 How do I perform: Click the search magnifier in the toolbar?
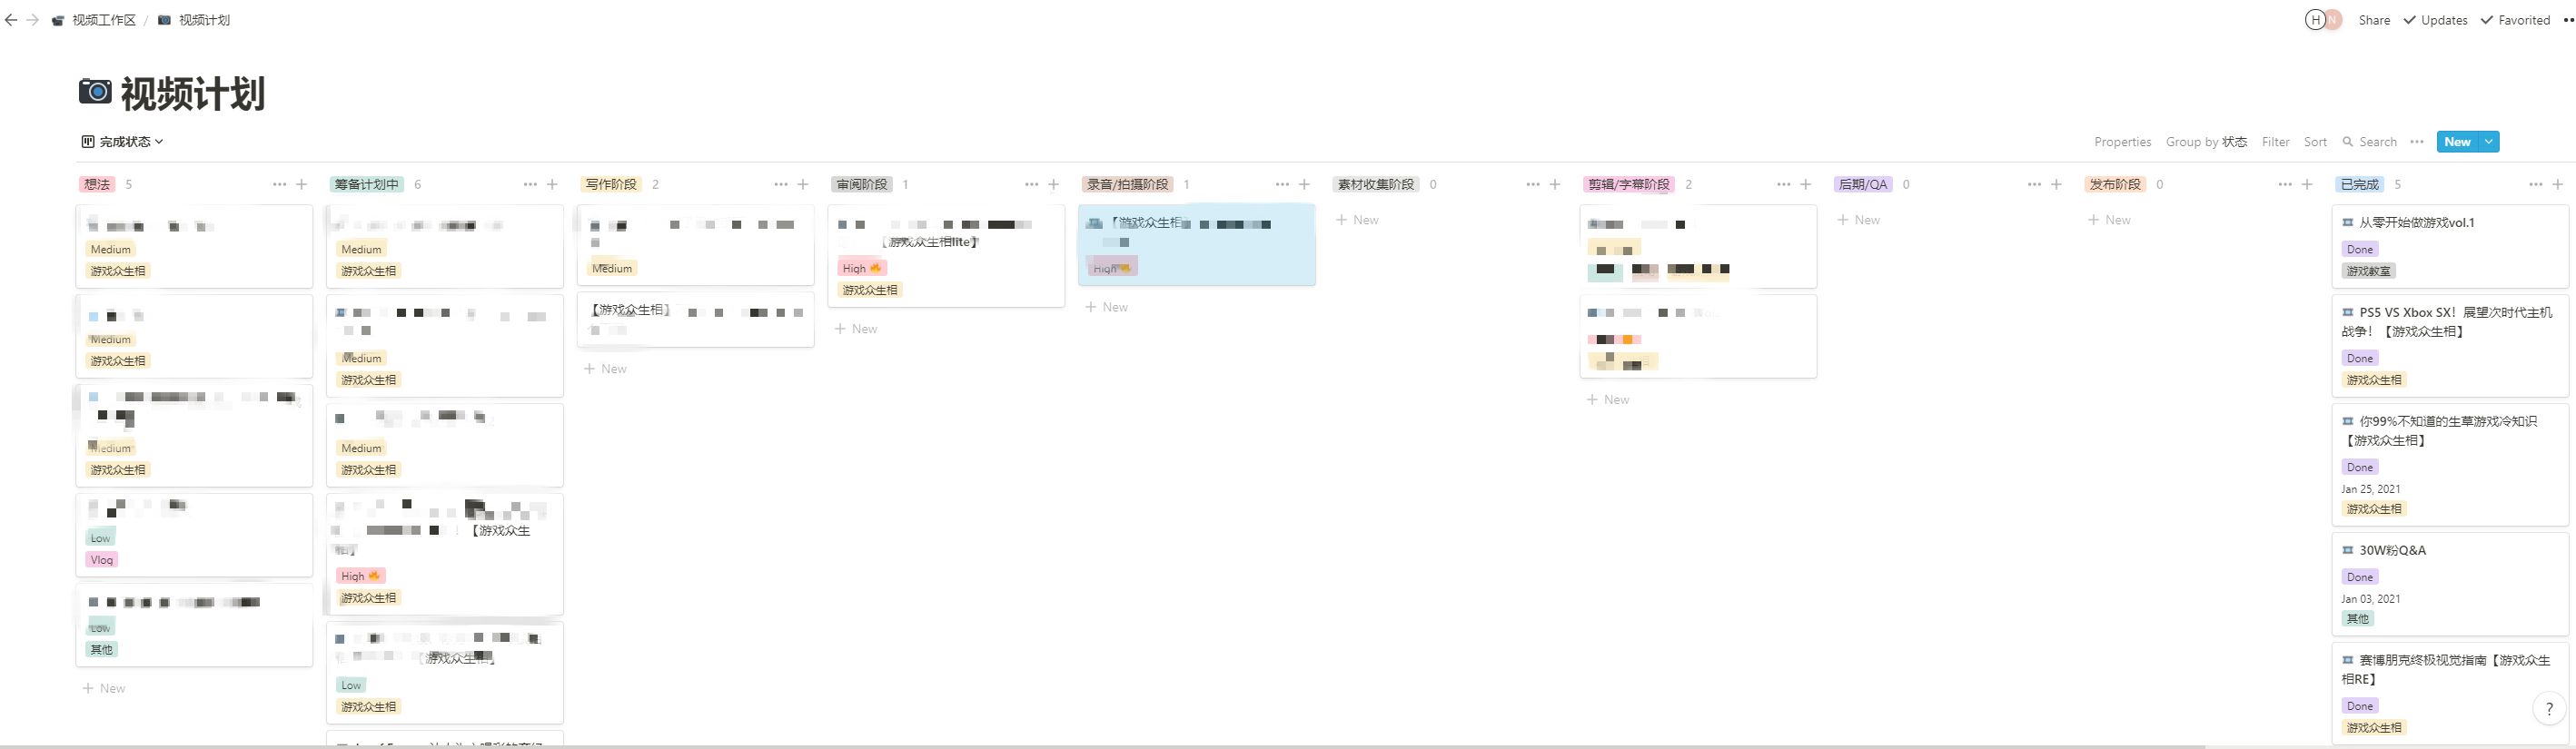(x=2348, y=142)
